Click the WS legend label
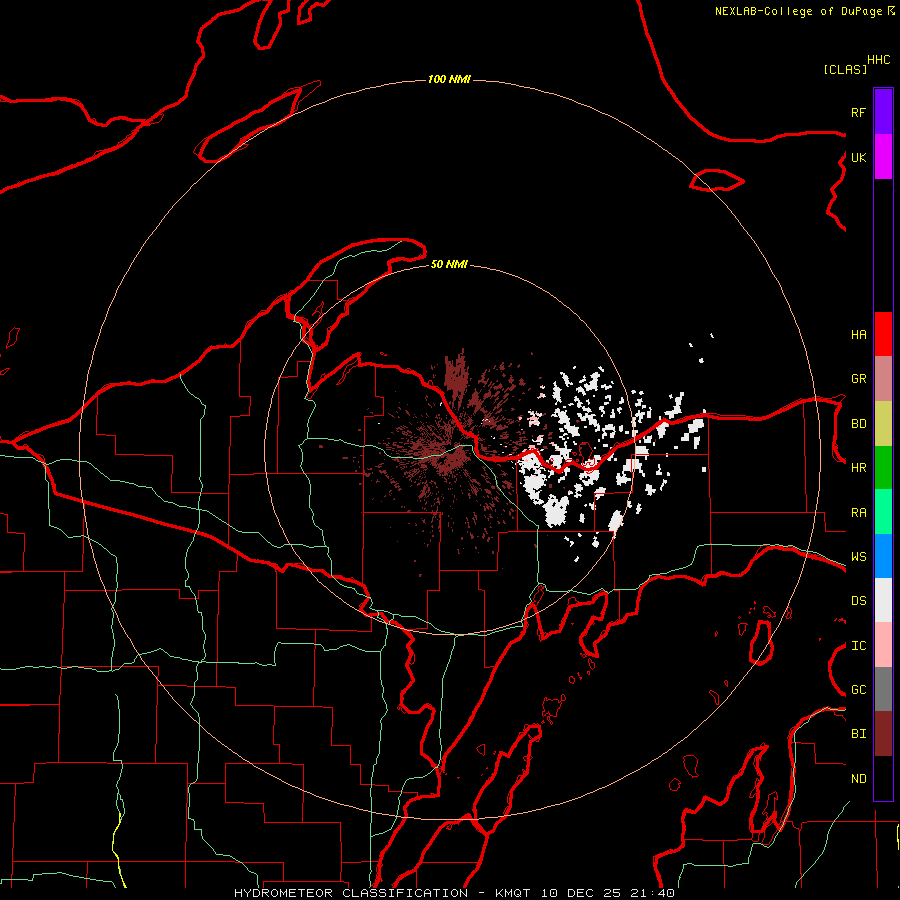900x900 pixels. pos(858,557)
